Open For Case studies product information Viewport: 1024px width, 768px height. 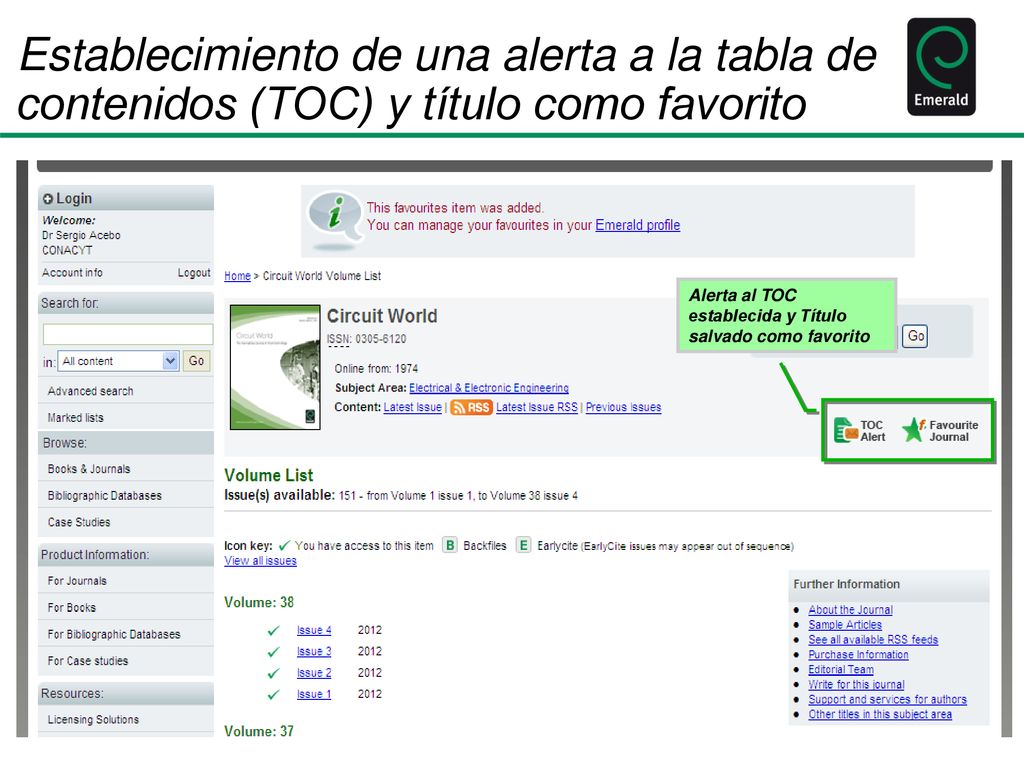(88, 662)
